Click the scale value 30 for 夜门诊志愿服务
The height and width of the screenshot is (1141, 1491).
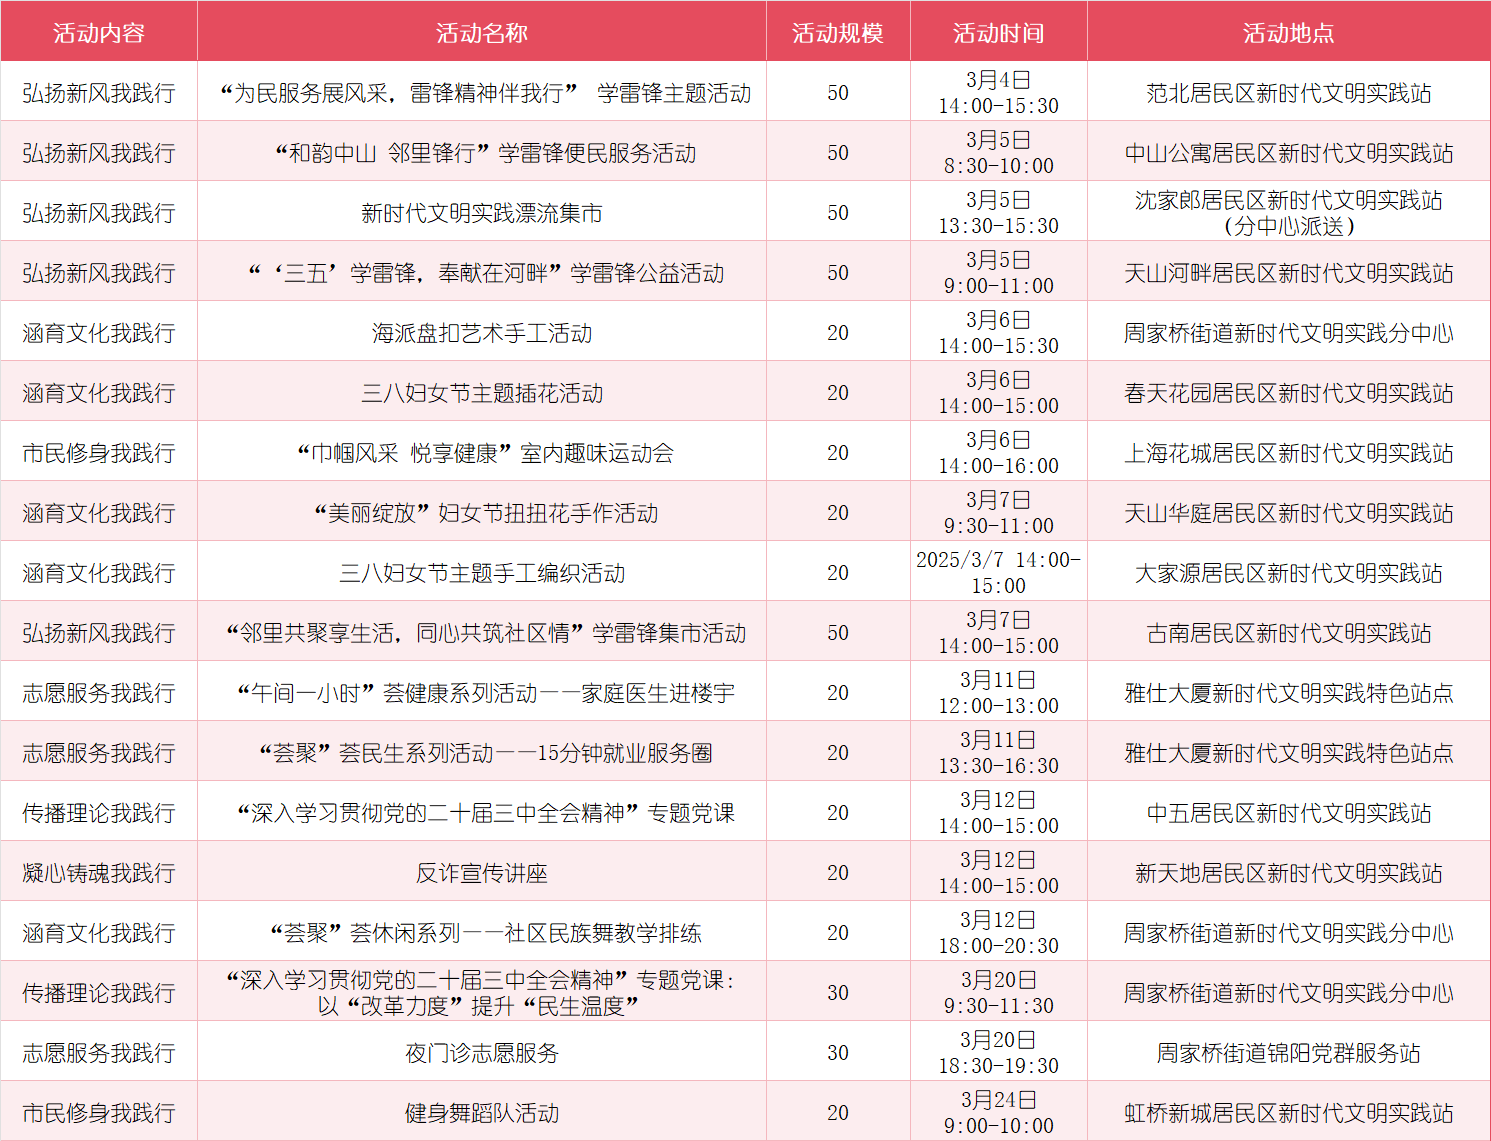tap(838, 1051)
